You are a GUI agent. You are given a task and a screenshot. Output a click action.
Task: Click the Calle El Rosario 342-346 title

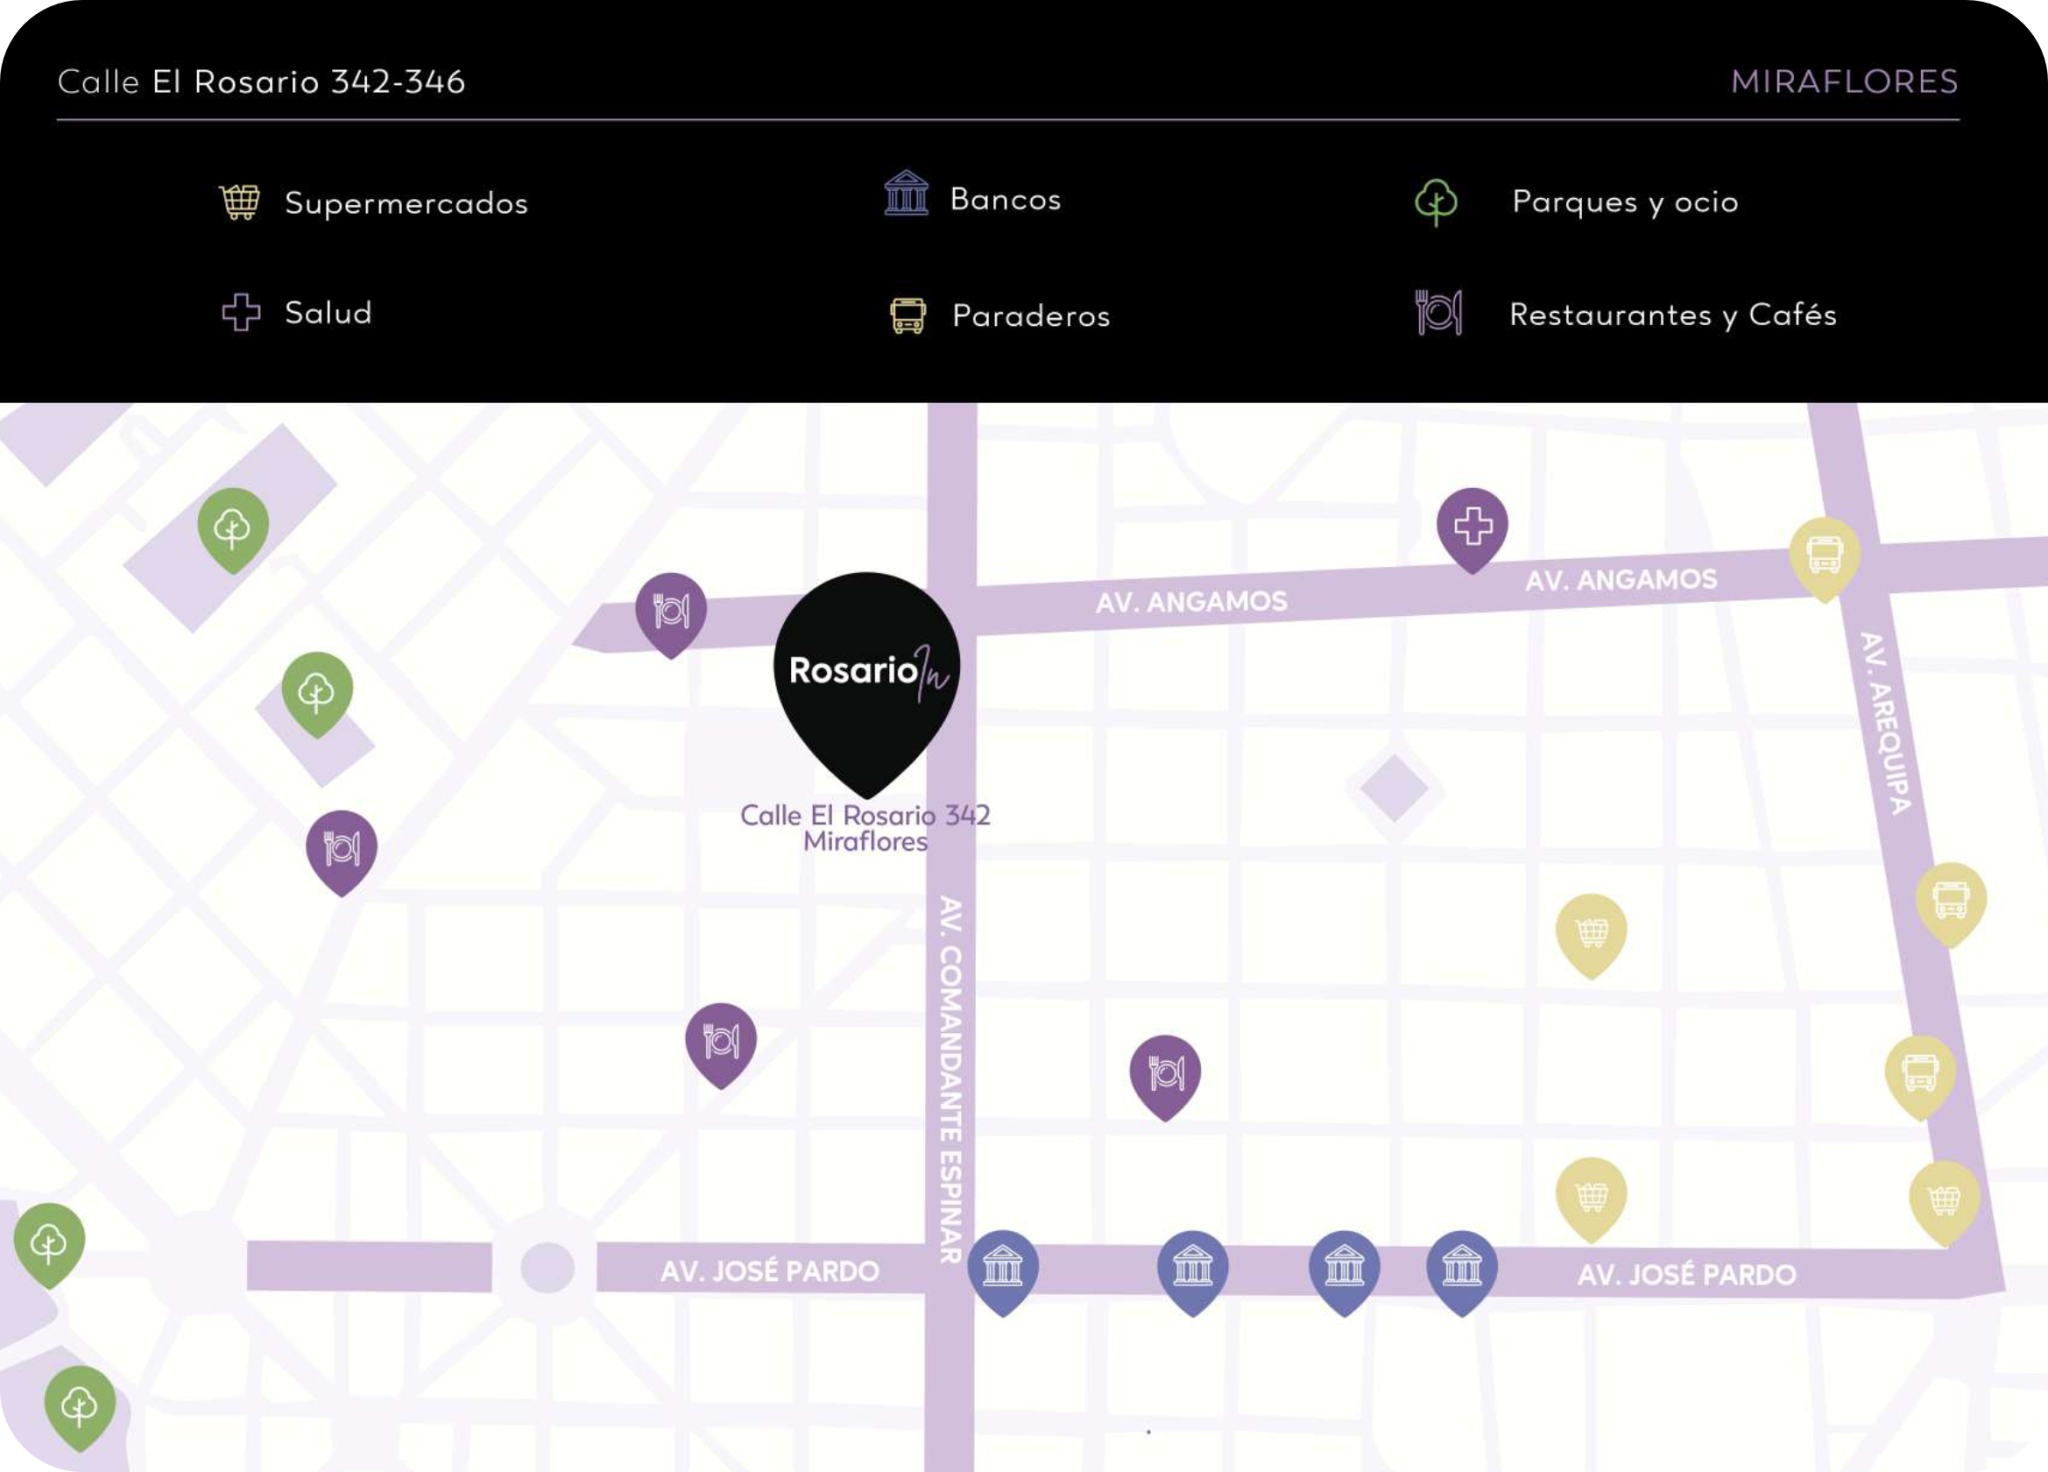coord(261,82)
